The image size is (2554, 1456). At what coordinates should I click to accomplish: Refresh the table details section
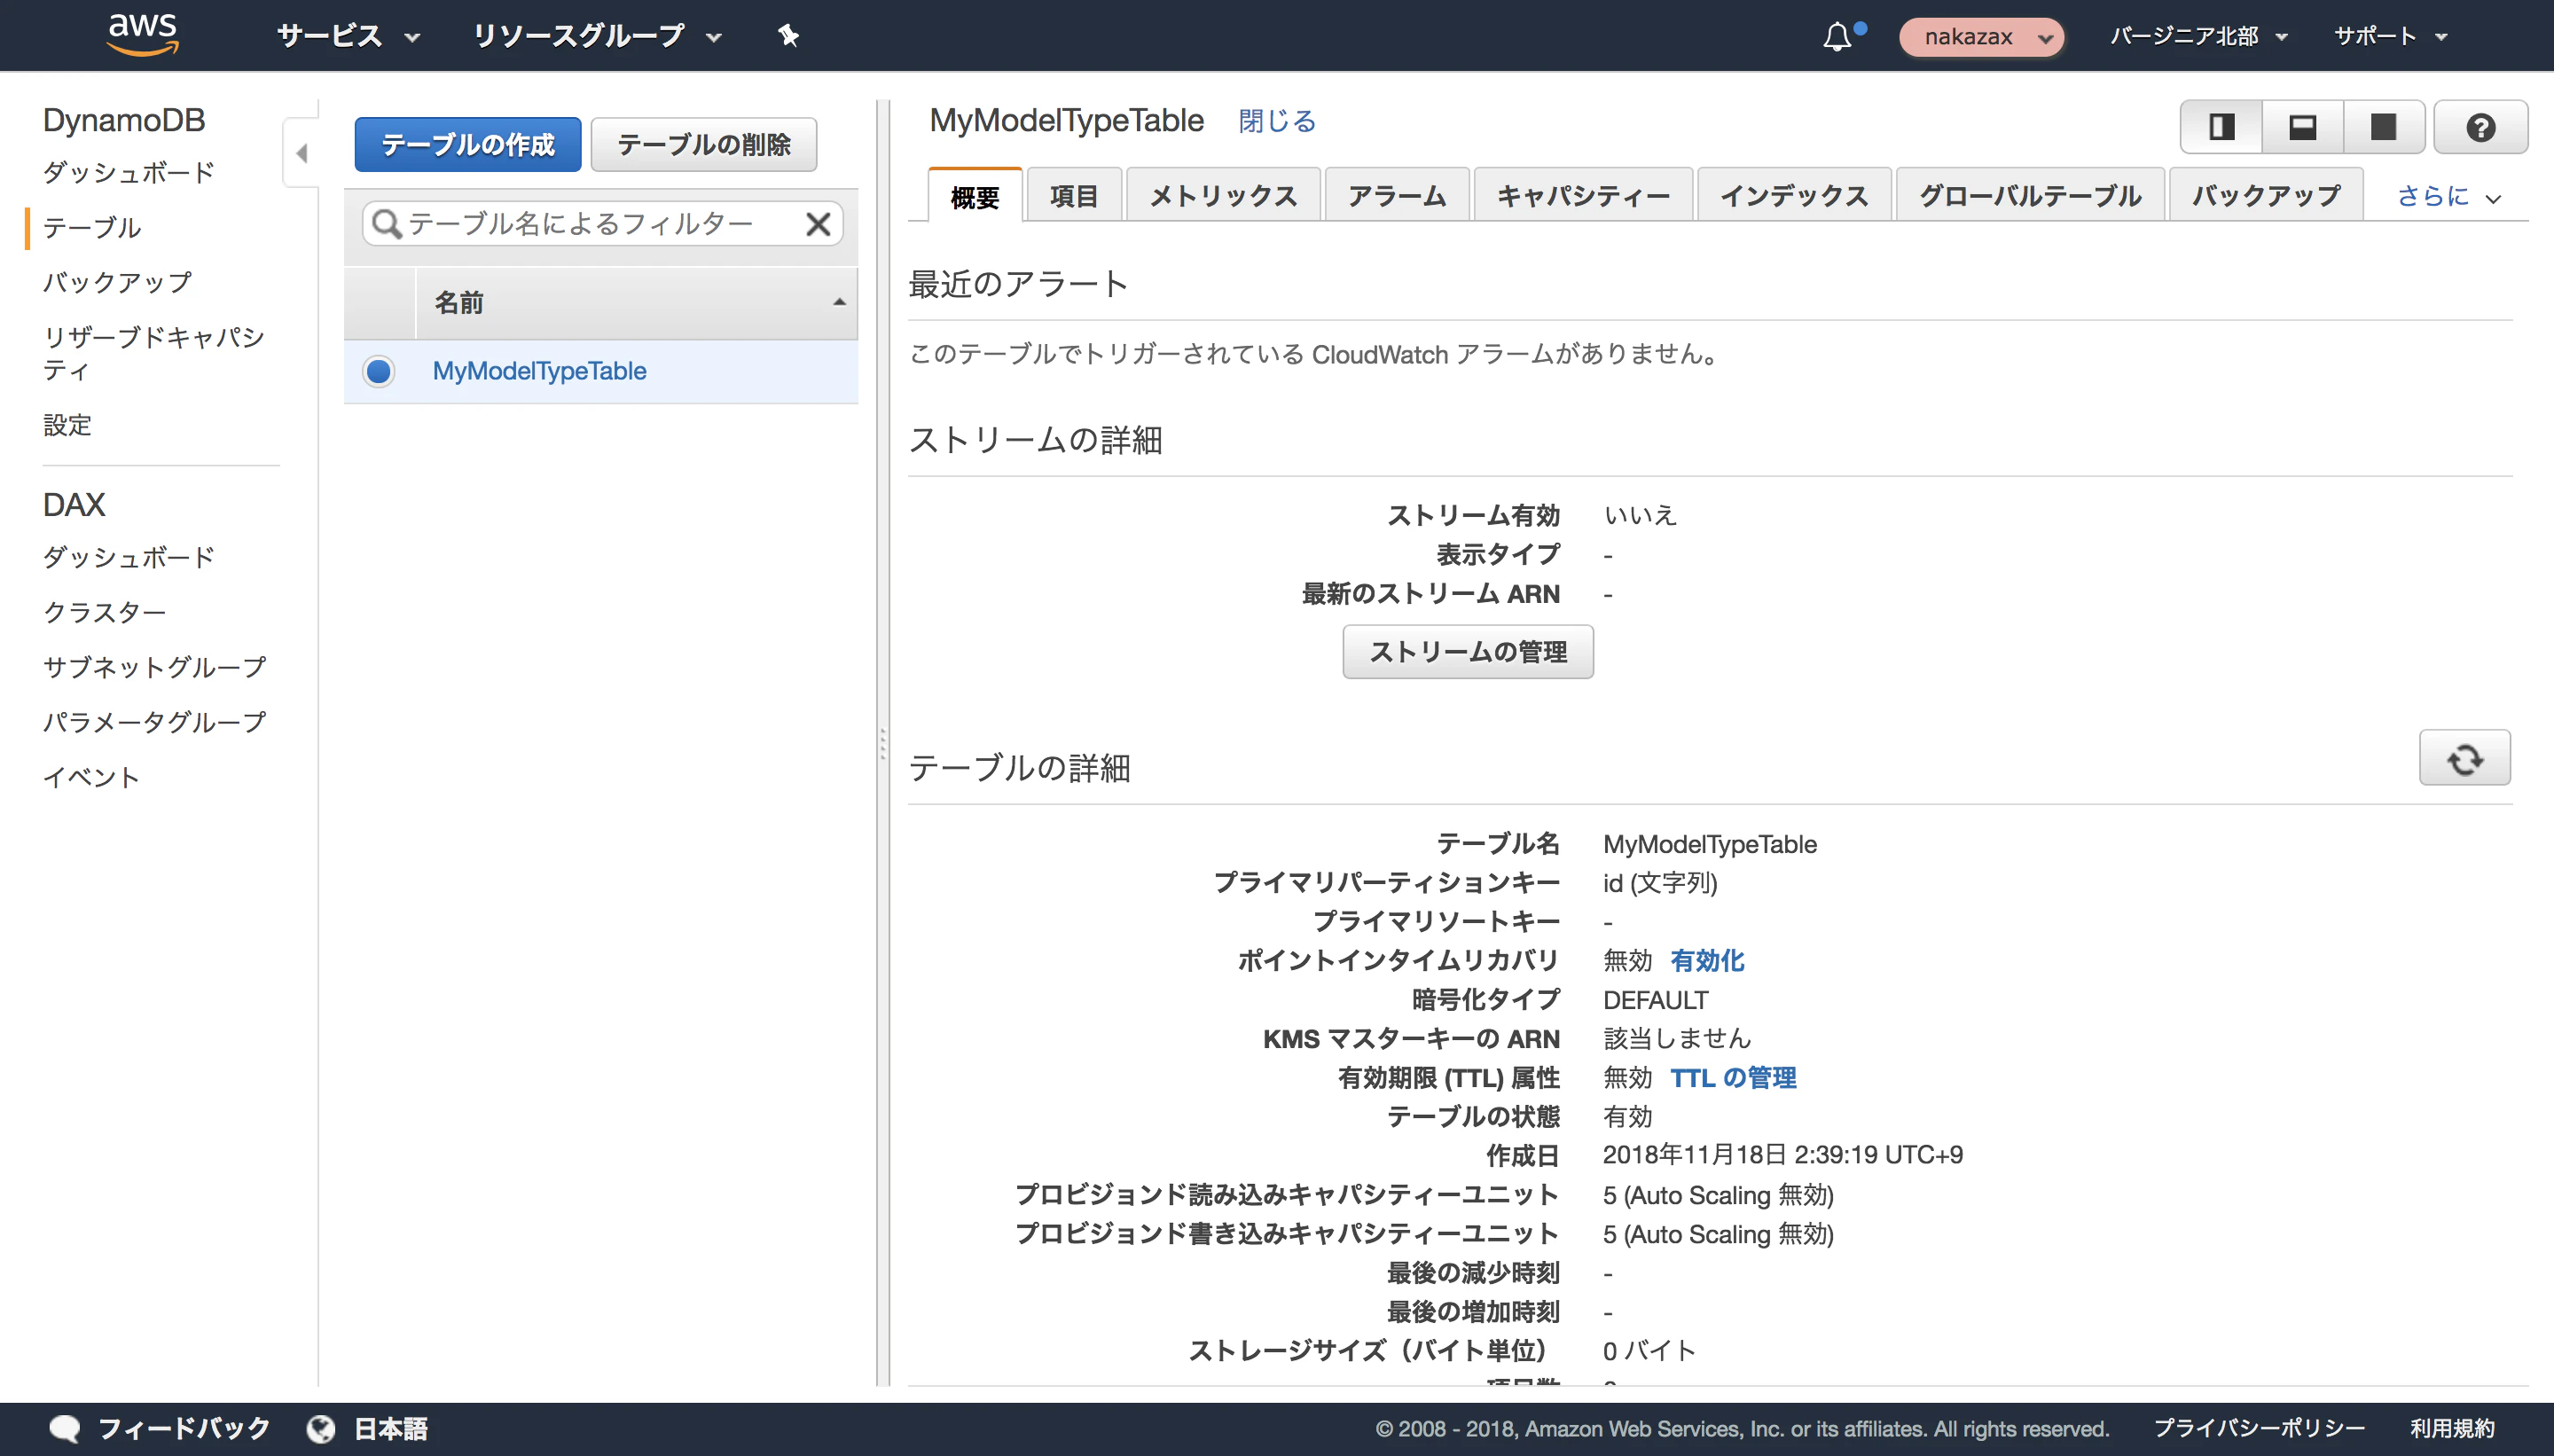tap(2464, 758)
